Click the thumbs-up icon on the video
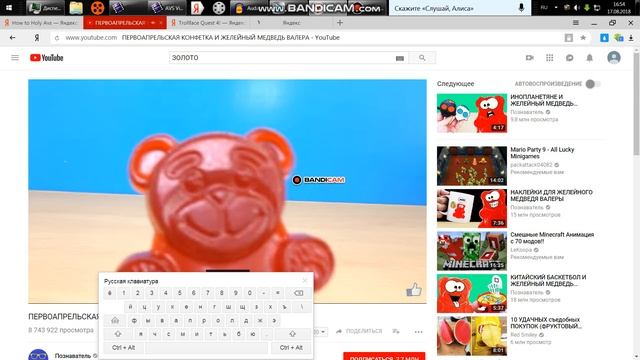The width and height of the screenshot is (640, 360). tap(413, 290)
